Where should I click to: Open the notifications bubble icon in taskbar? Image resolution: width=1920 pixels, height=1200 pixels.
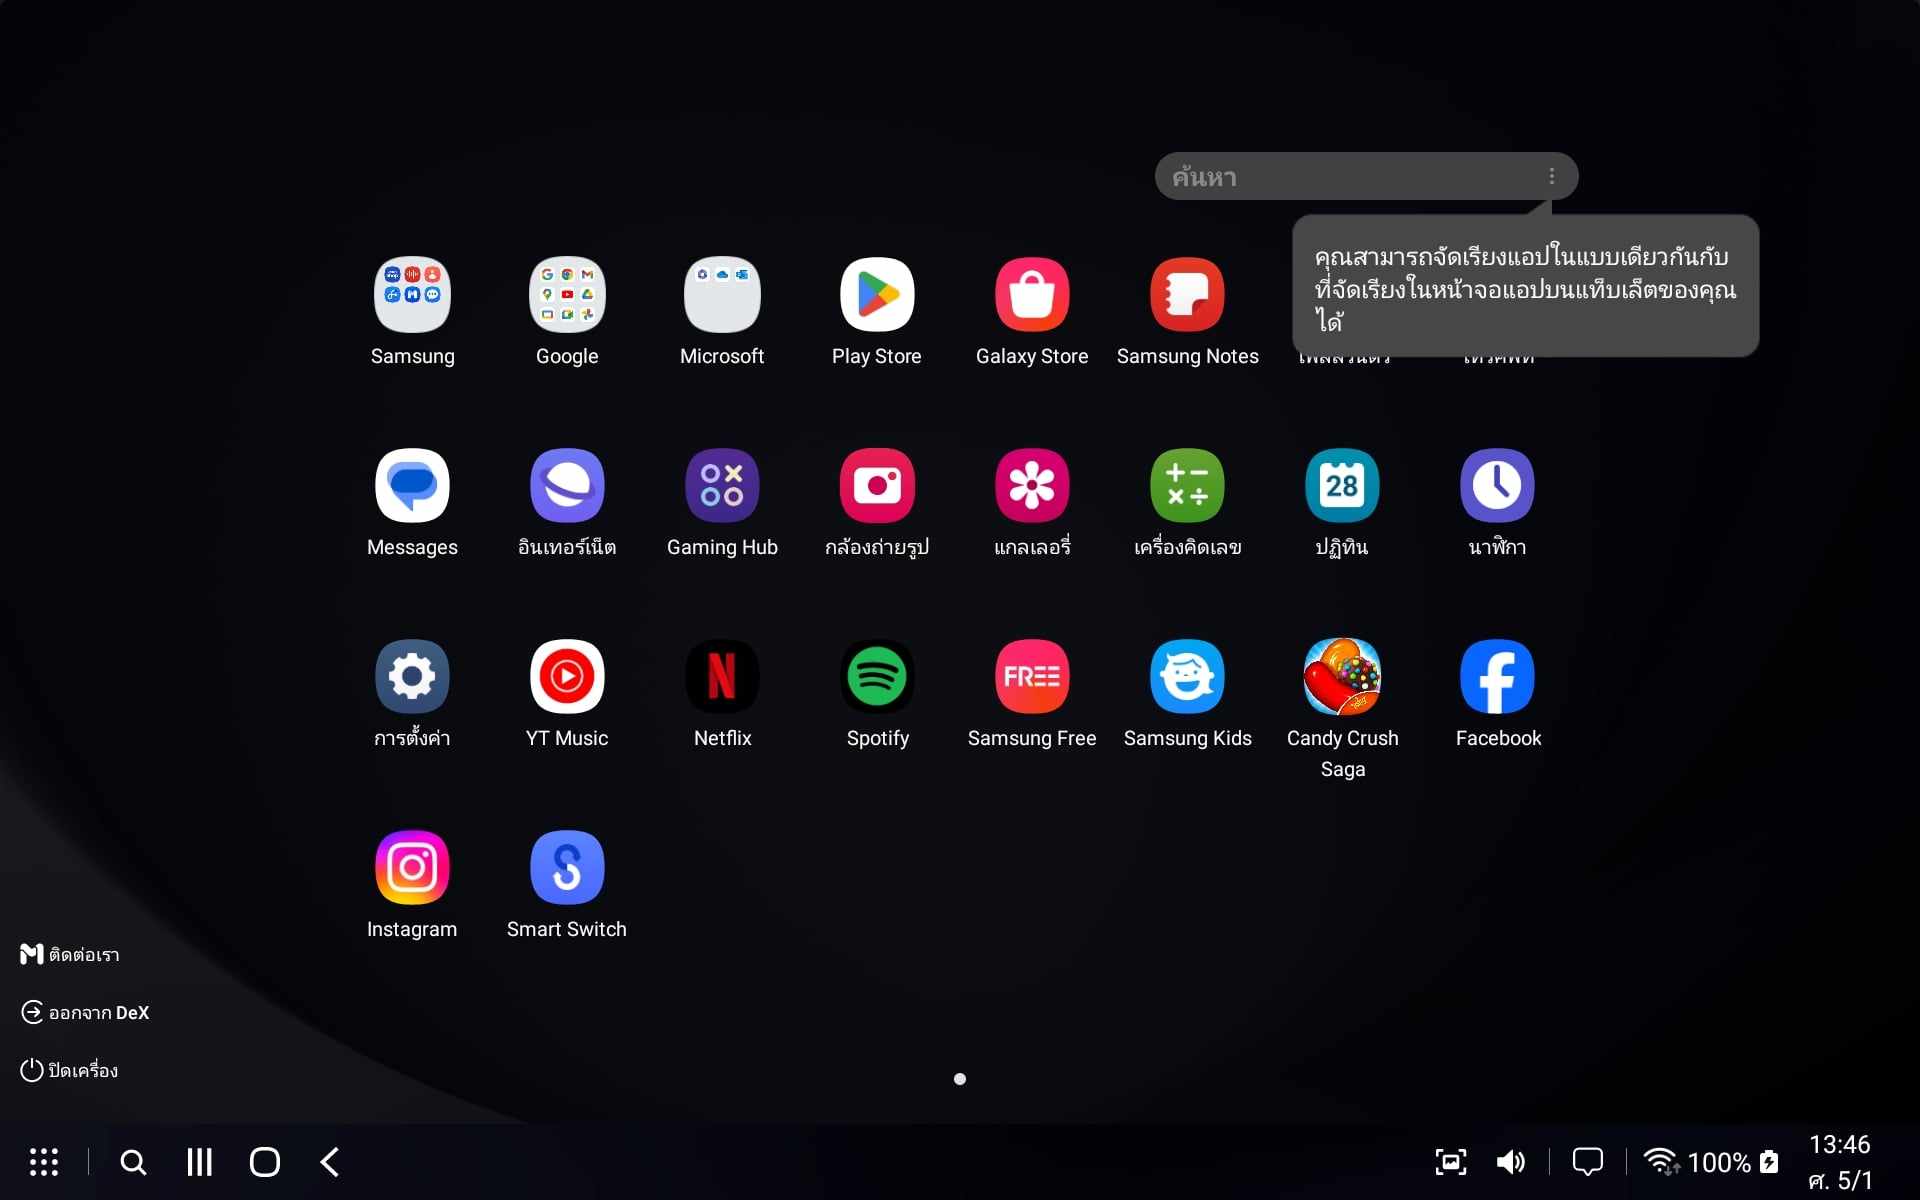point(1587,1162)
